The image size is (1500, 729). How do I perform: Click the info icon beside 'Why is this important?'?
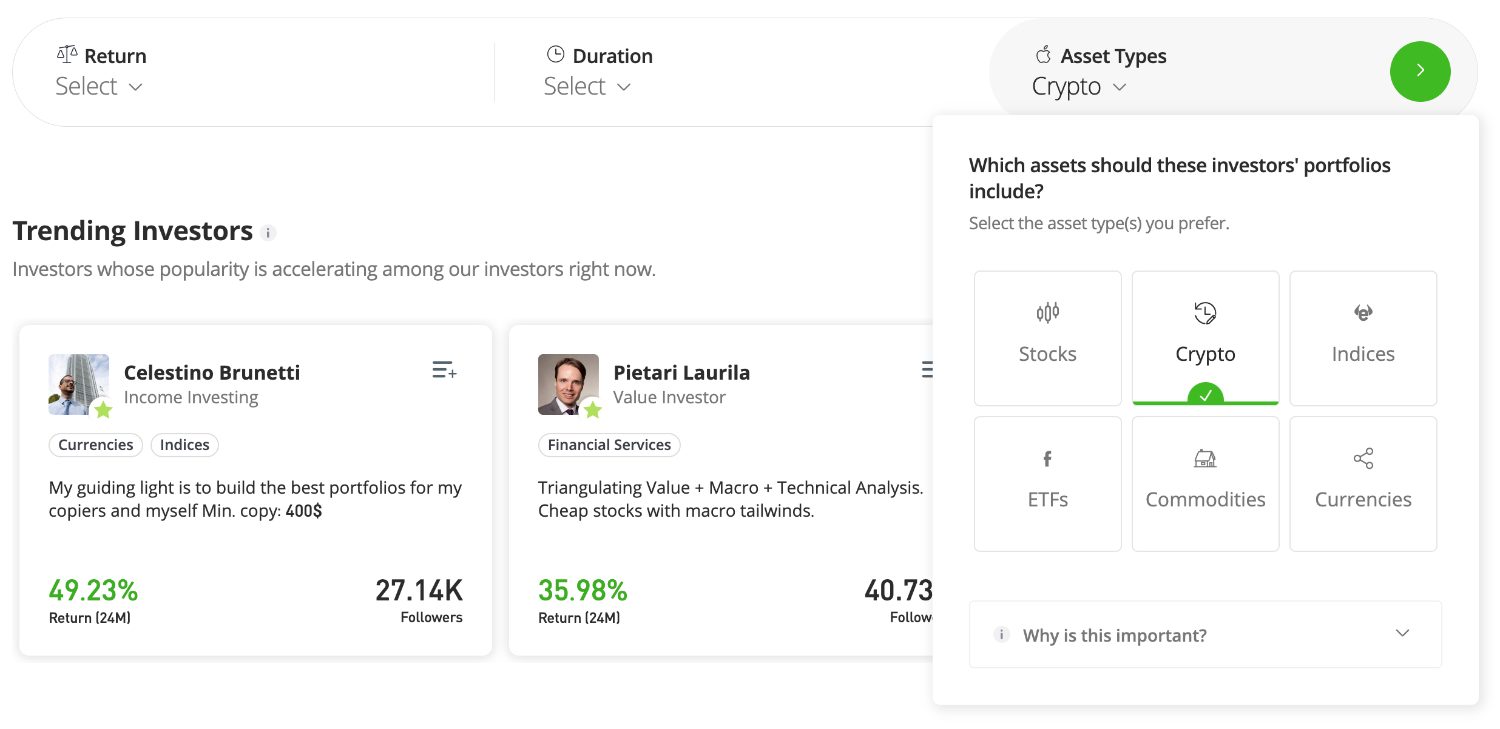1001,634
